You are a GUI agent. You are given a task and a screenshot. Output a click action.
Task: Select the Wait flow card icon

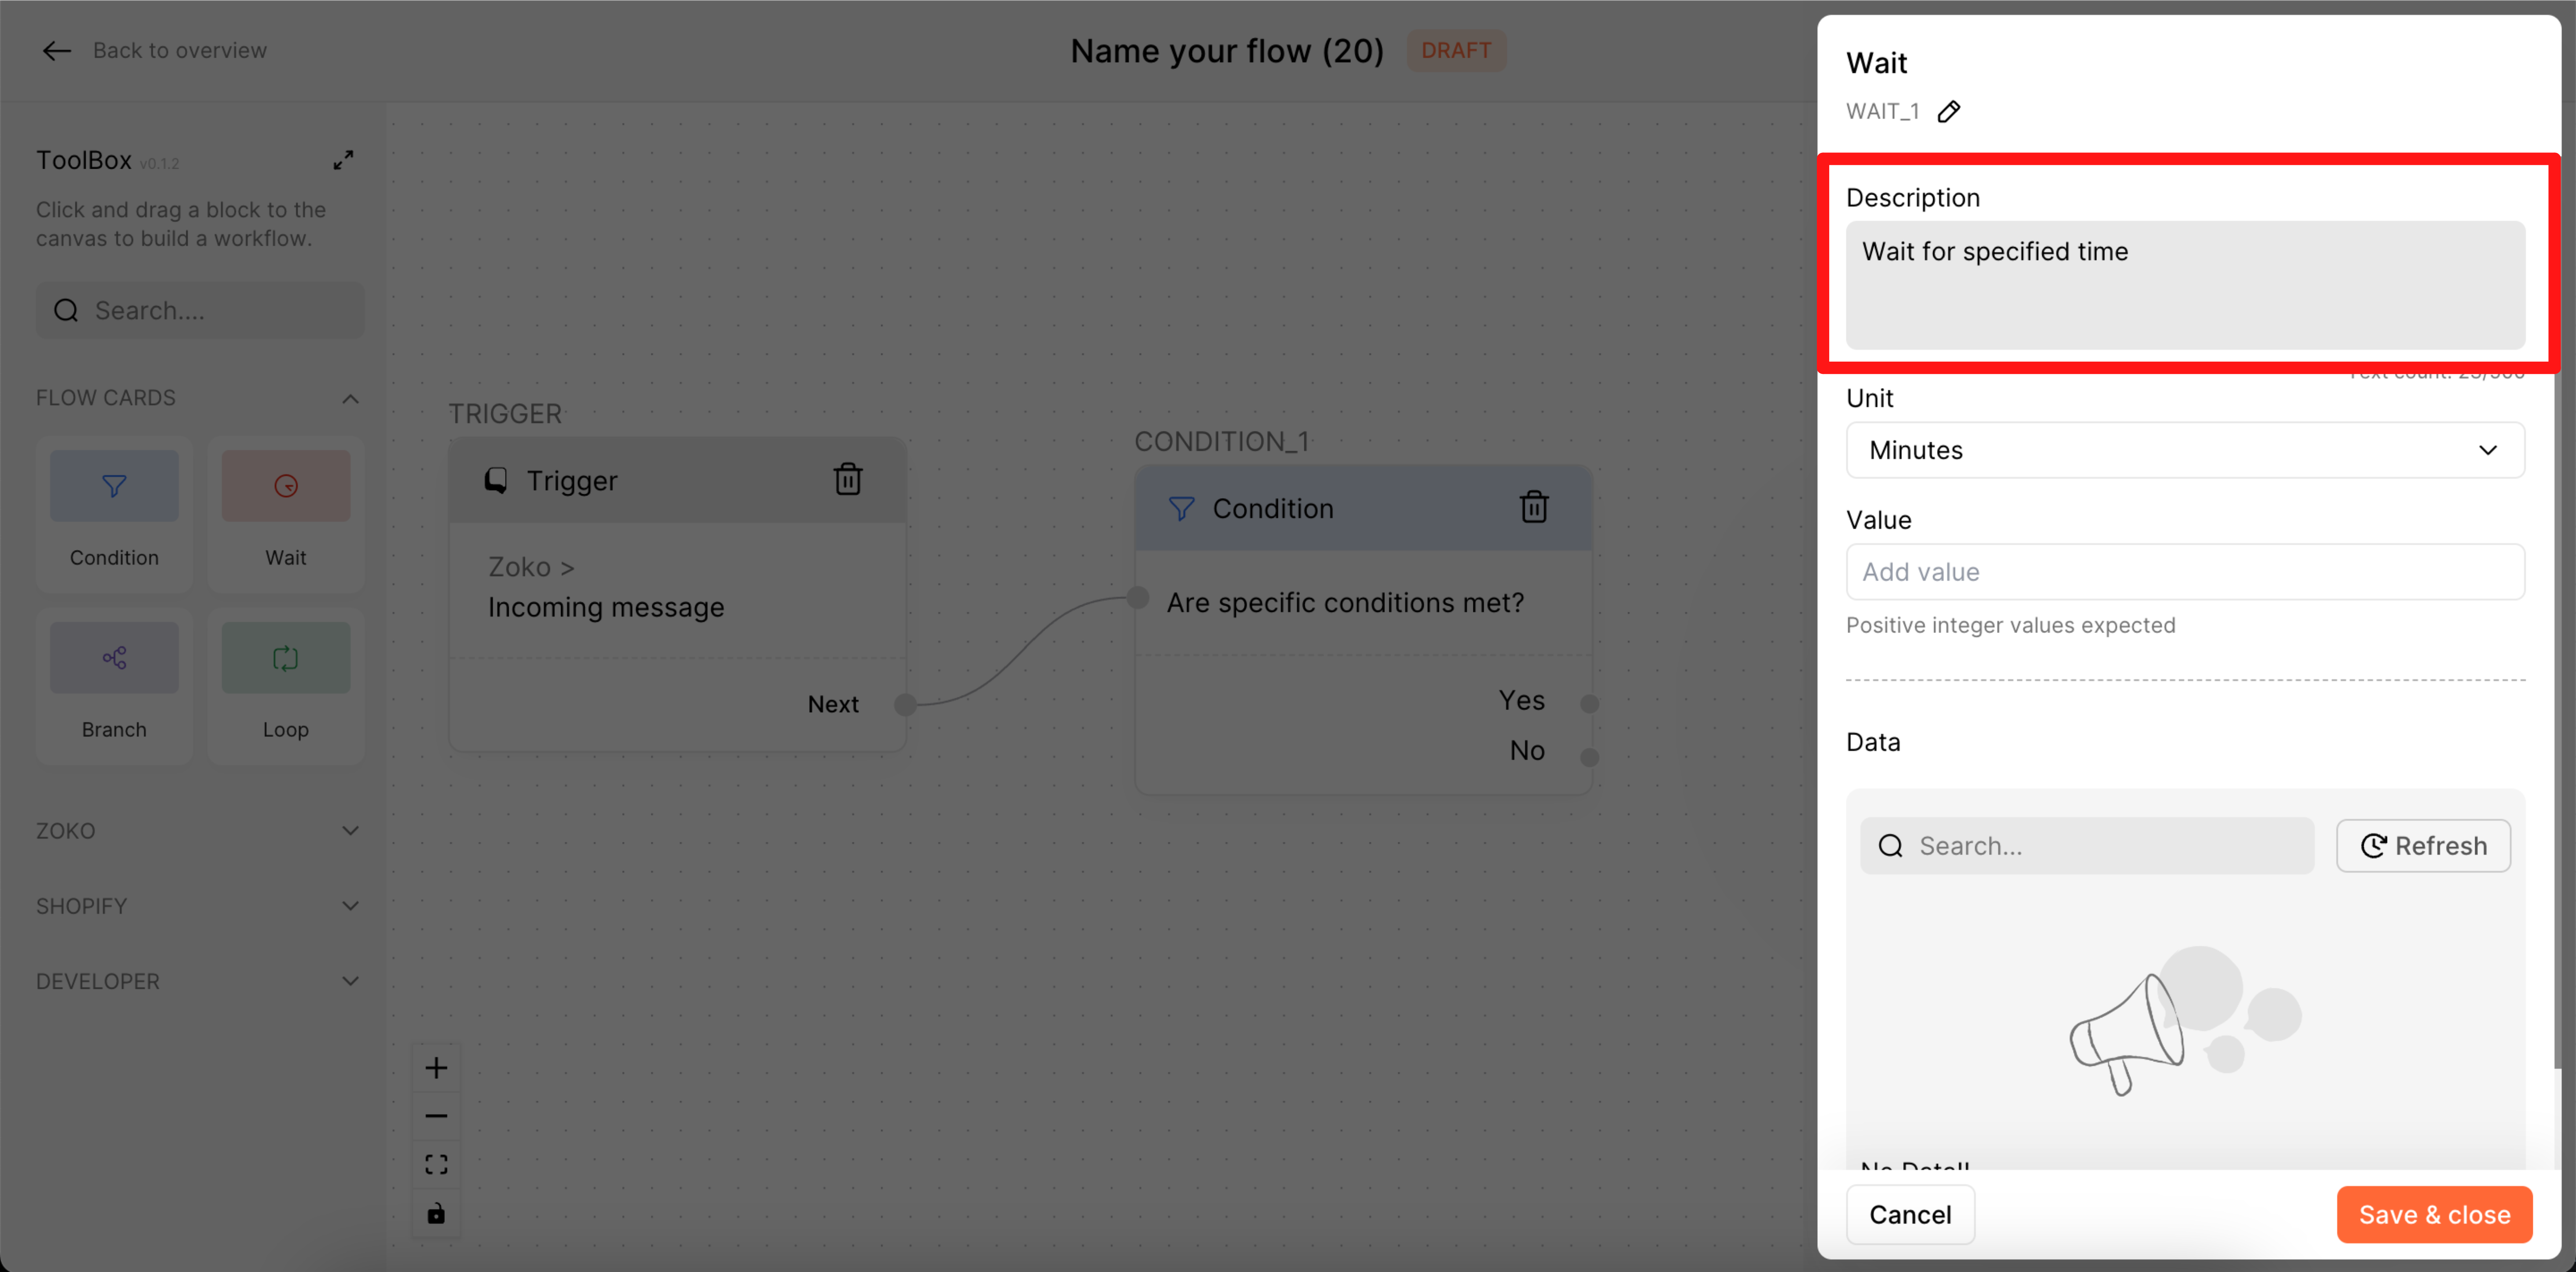click(286, 486)
